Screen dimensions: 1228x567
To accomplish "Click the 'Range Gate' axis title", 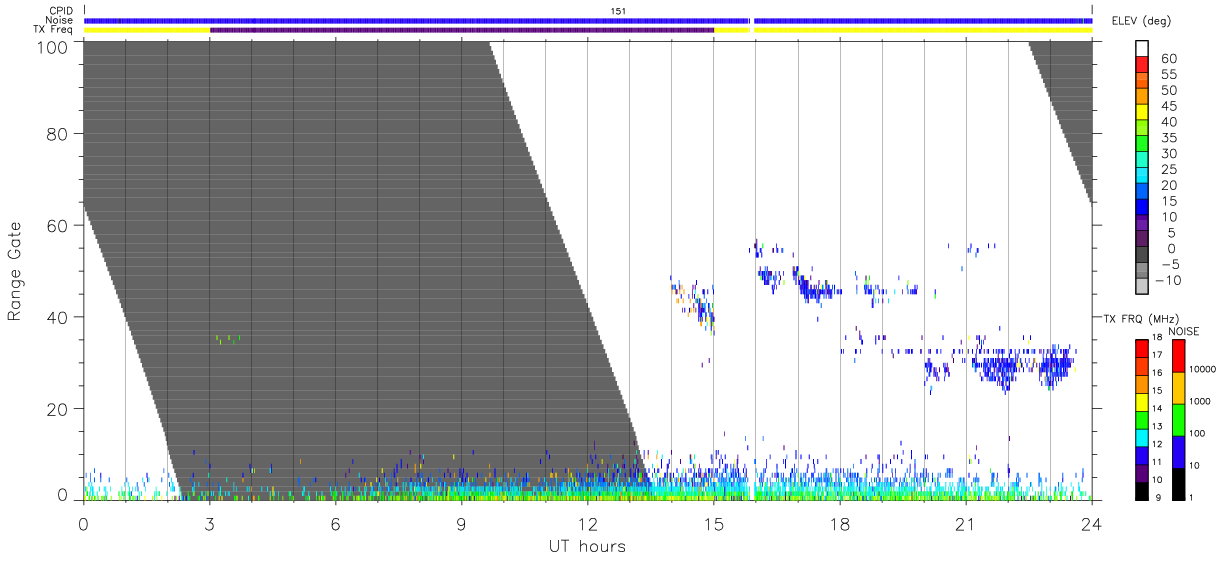I will [x=15, y=271].
